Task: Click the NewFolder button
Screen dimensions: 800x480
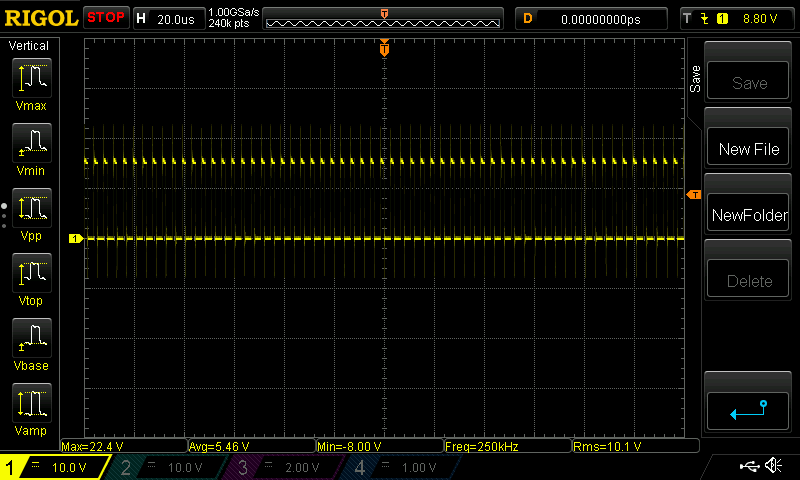Action: tap(748, 212)
